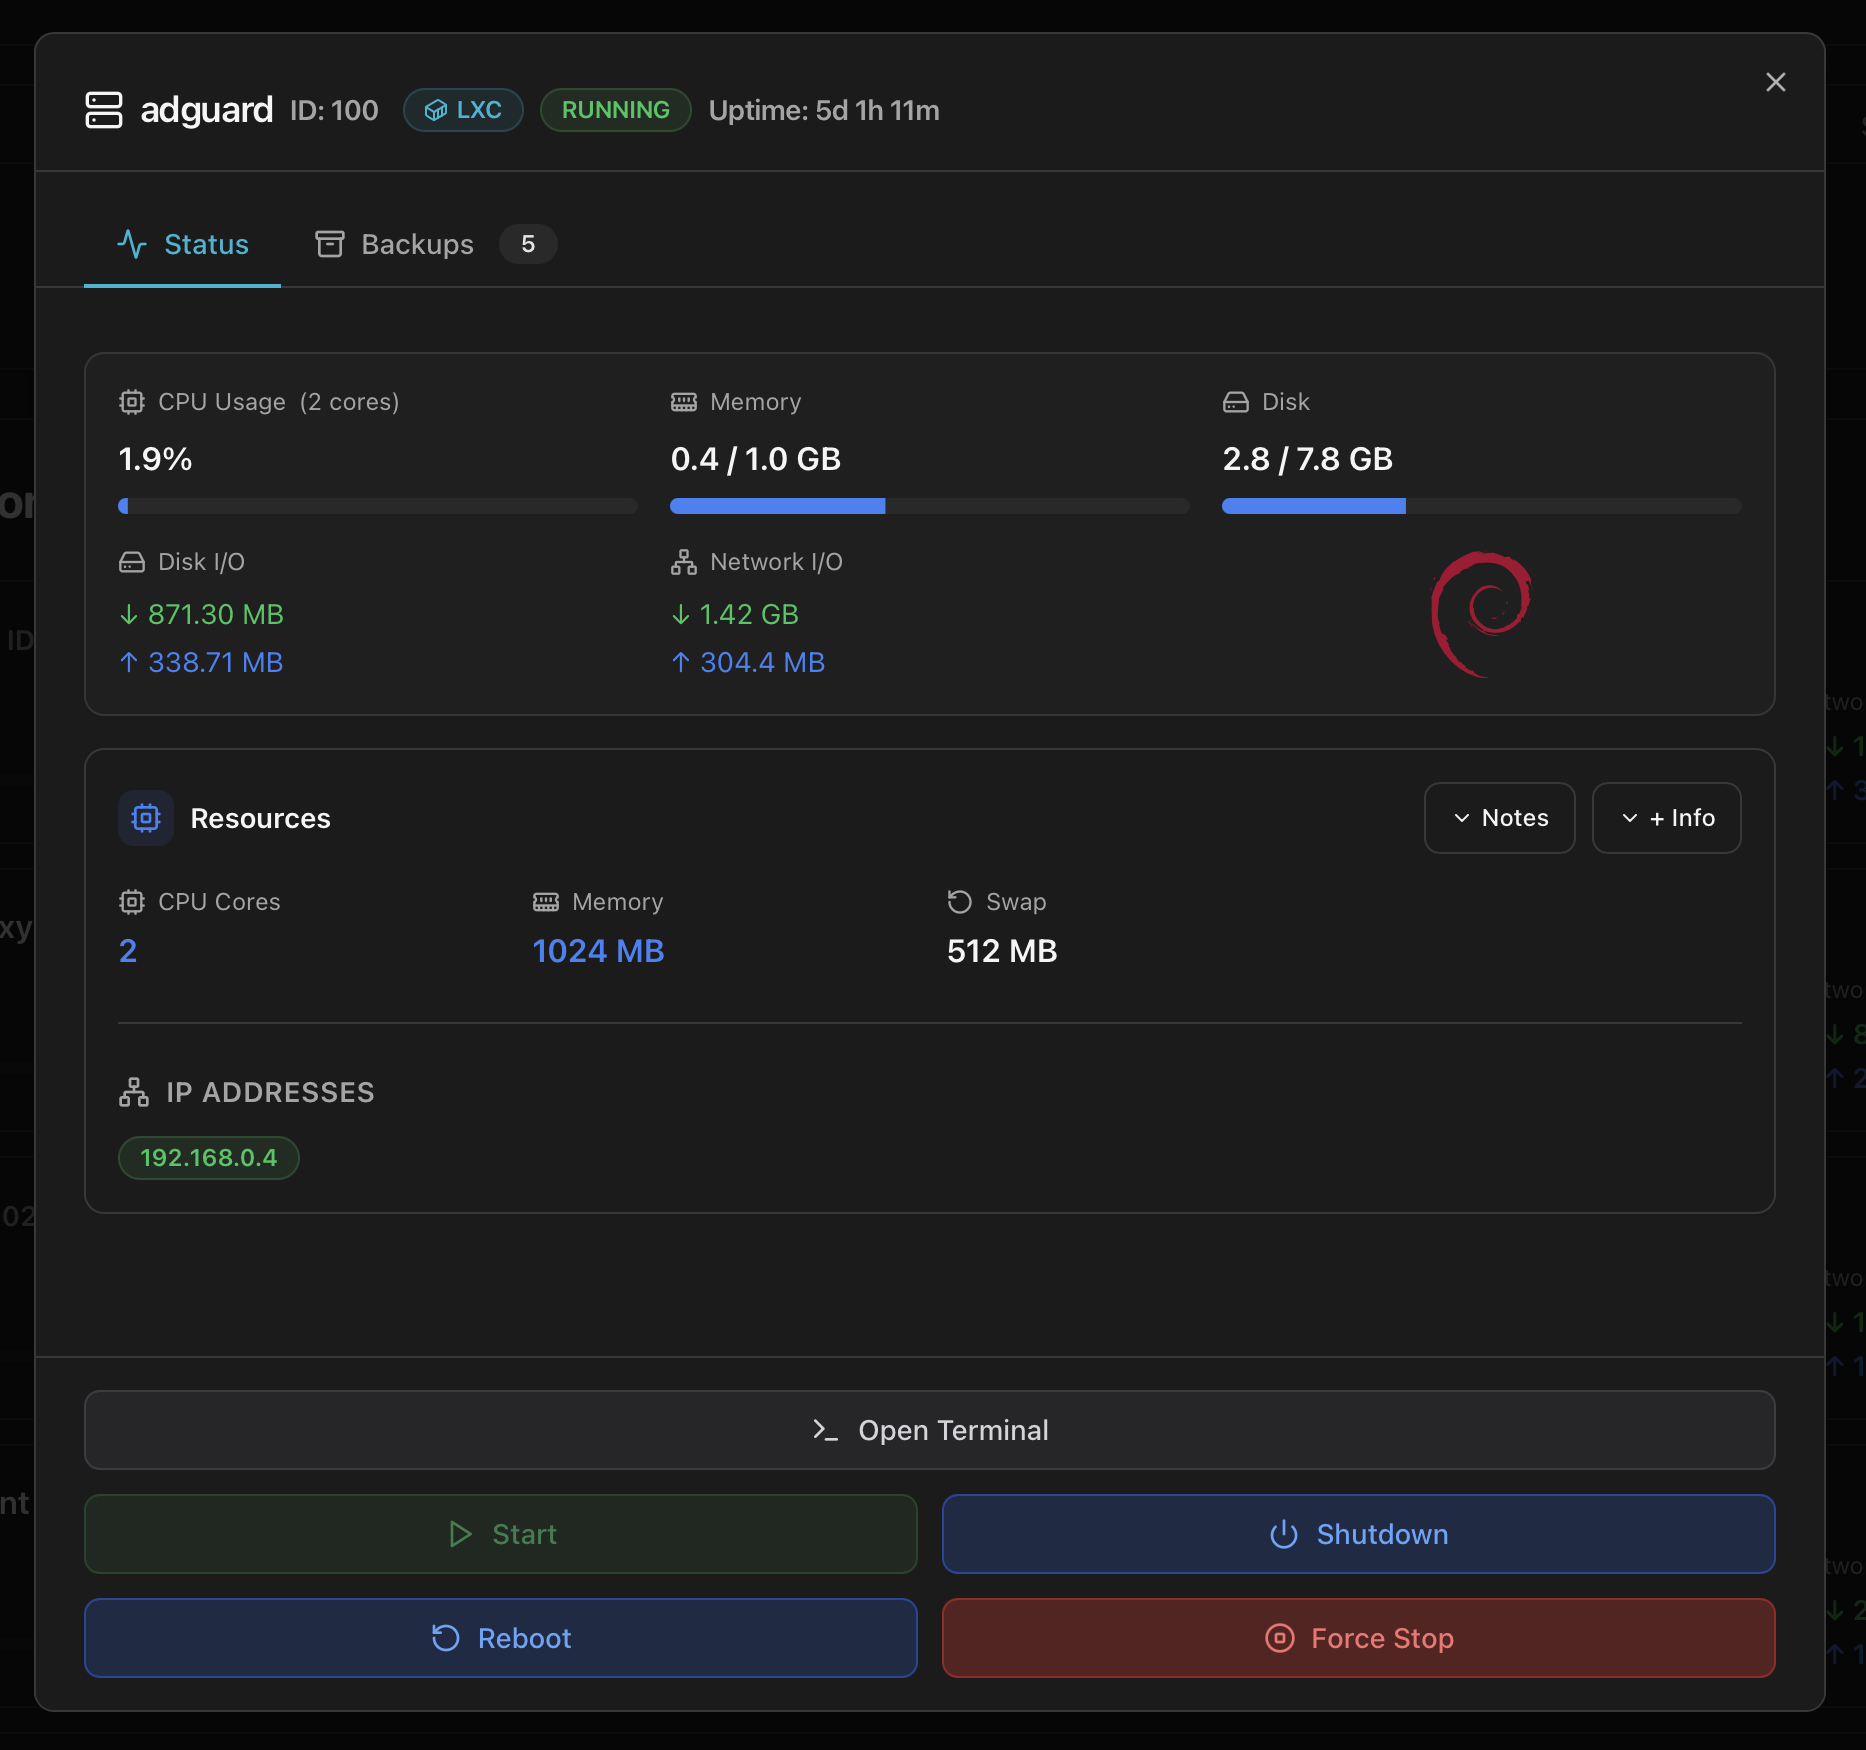Expand the + Info dropdown
The image size is (1866, 1750).
(x=1667, y=818)
